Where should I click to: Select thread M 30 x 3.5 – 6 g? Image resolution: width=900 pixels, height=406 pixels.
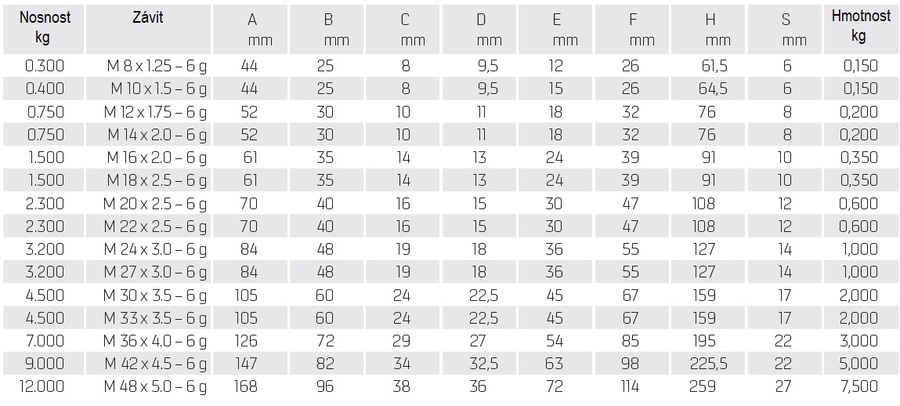pos(155,295)
